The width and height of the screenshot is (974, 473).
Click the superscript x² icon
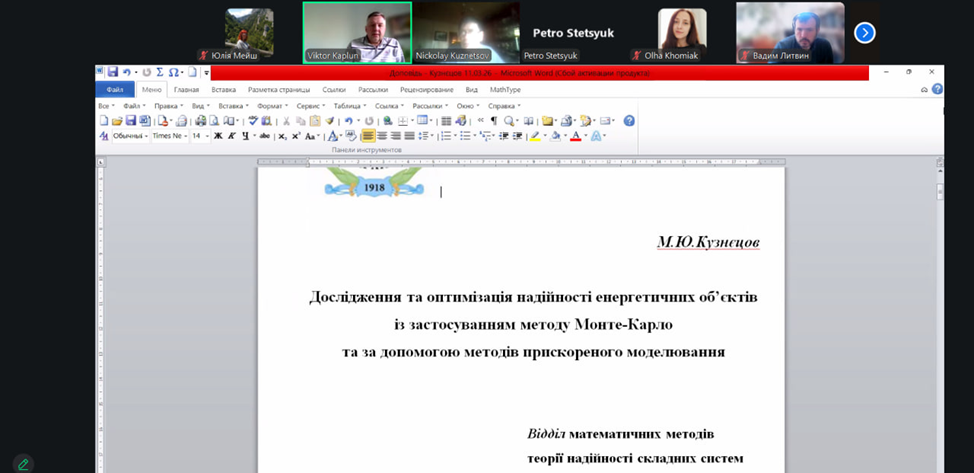(296, 136)
